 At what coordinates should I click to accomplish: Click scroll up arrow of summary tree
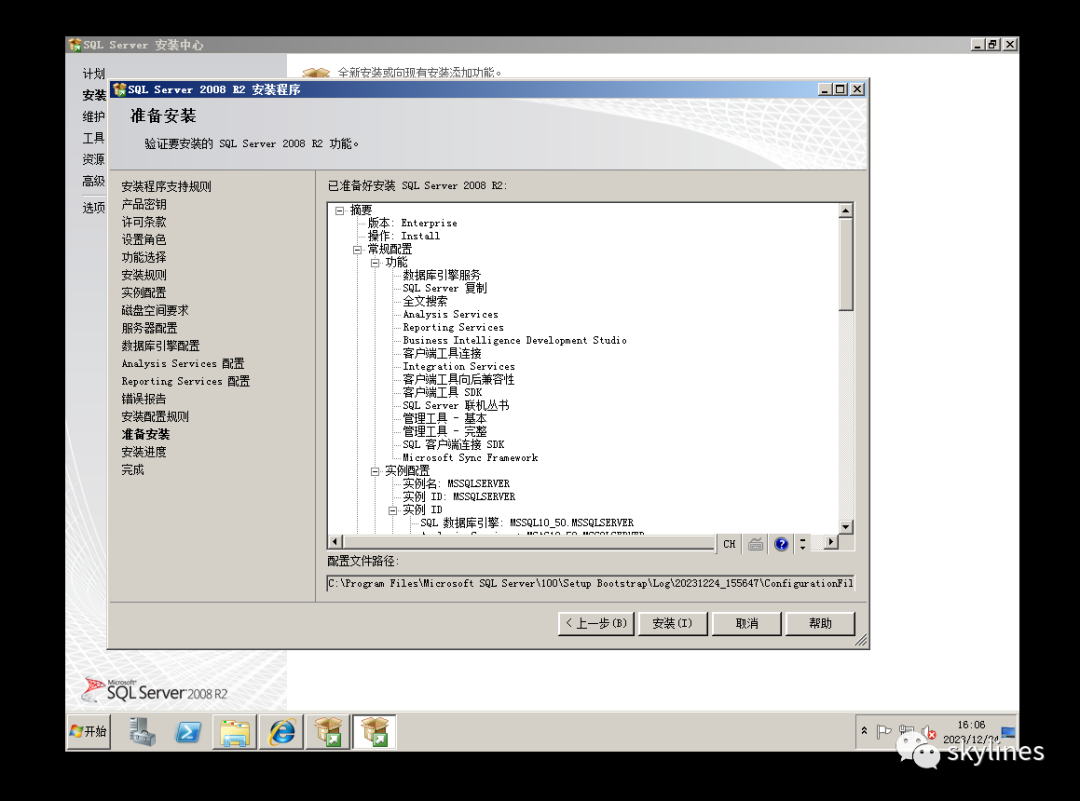point(846,211)
